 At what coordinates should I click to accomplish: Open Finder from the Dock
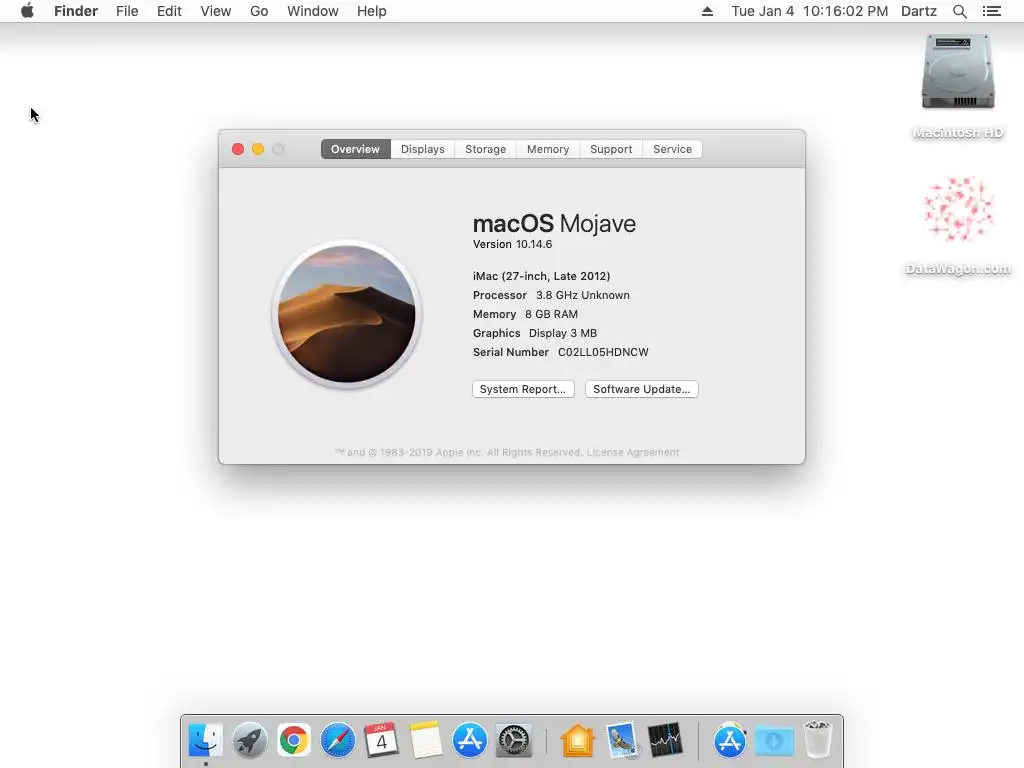tap(206, 741)
